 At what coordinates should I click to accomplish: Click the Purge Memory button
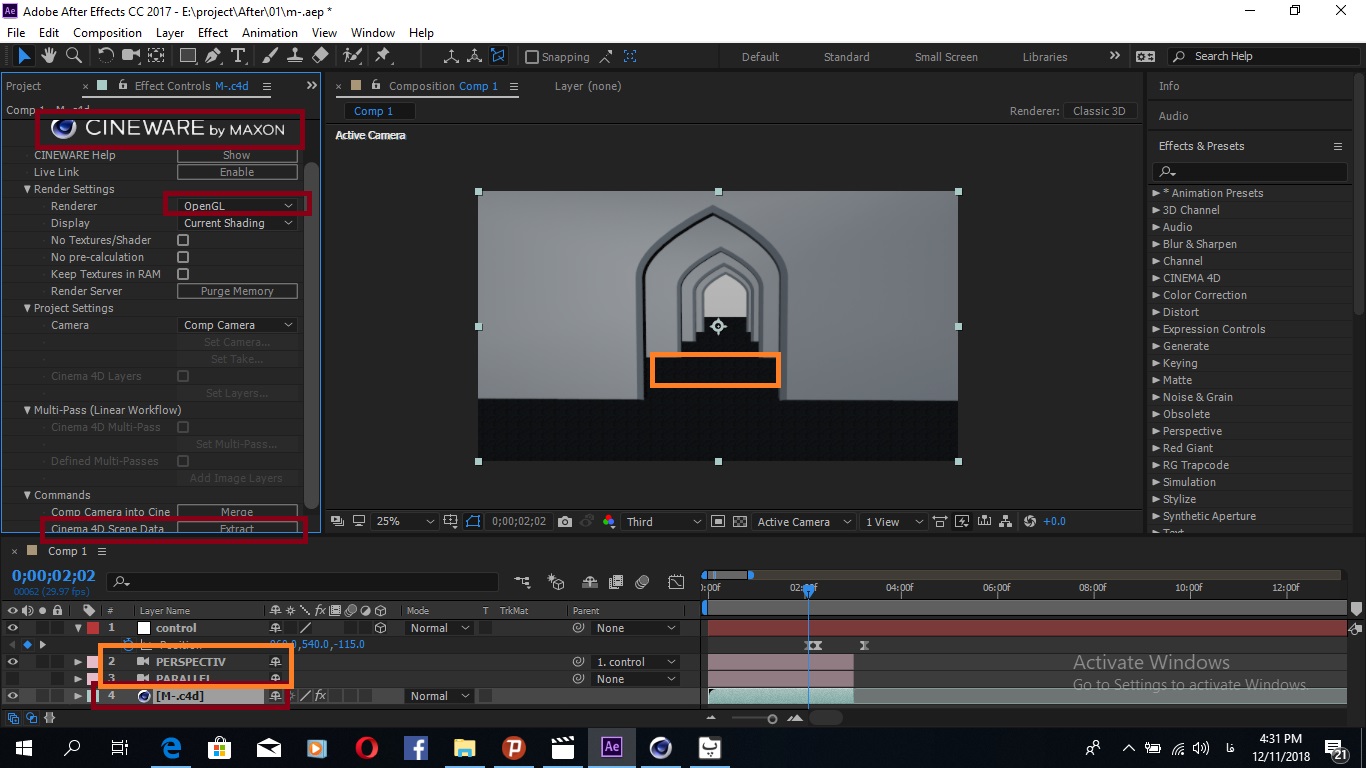(237, 291)
